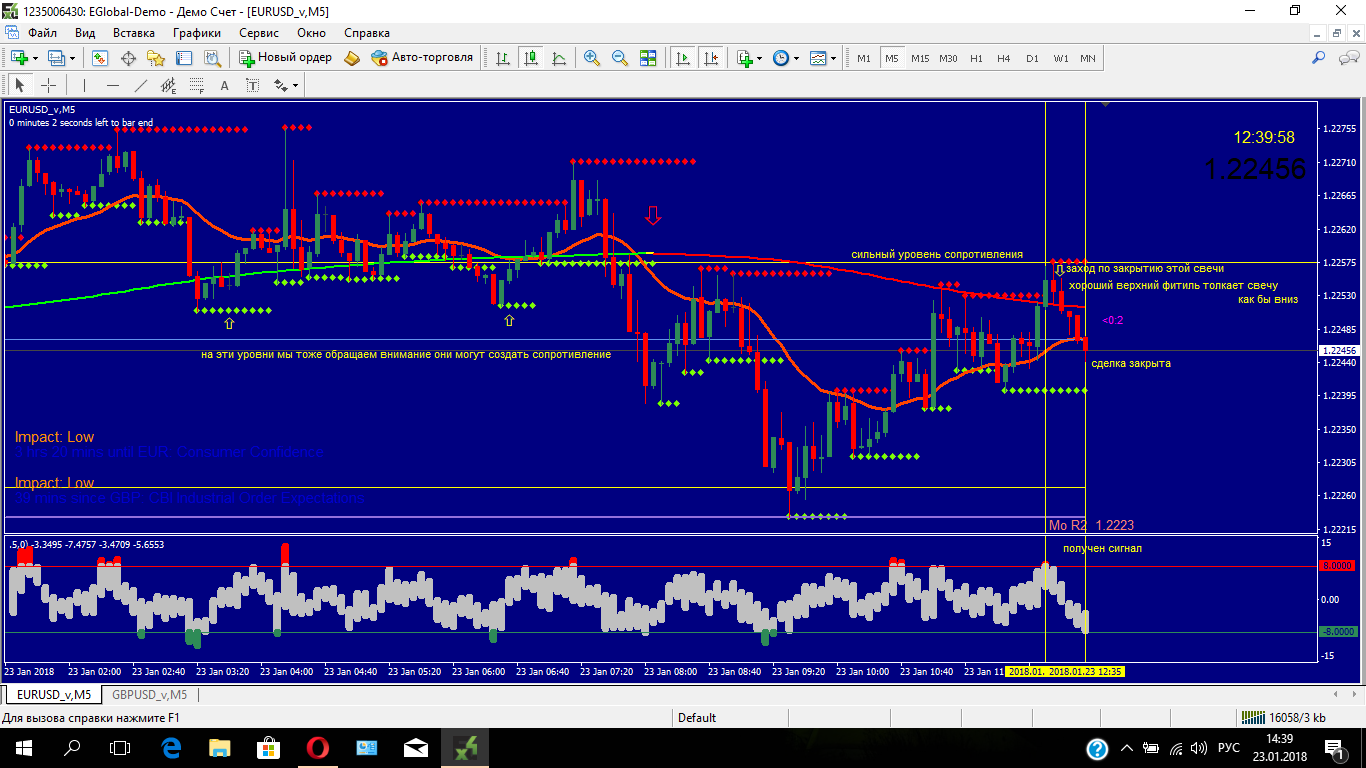This screenshot has height=768, width=1366.
Task: Open Opera browser from the taskbar
Action: (317, 747)
